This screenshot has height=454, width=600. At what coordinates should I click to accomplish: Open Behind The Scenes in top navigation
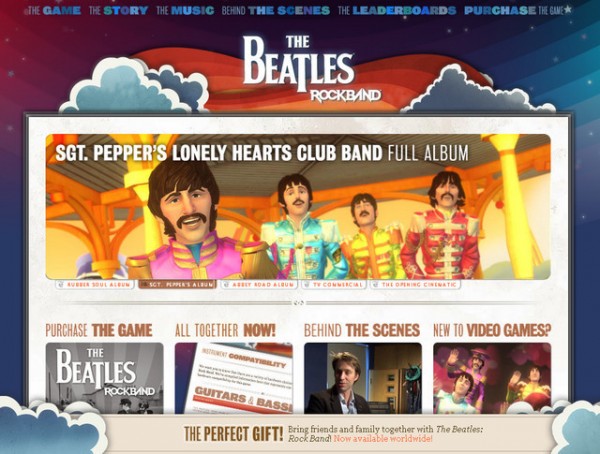coord(276,10)
